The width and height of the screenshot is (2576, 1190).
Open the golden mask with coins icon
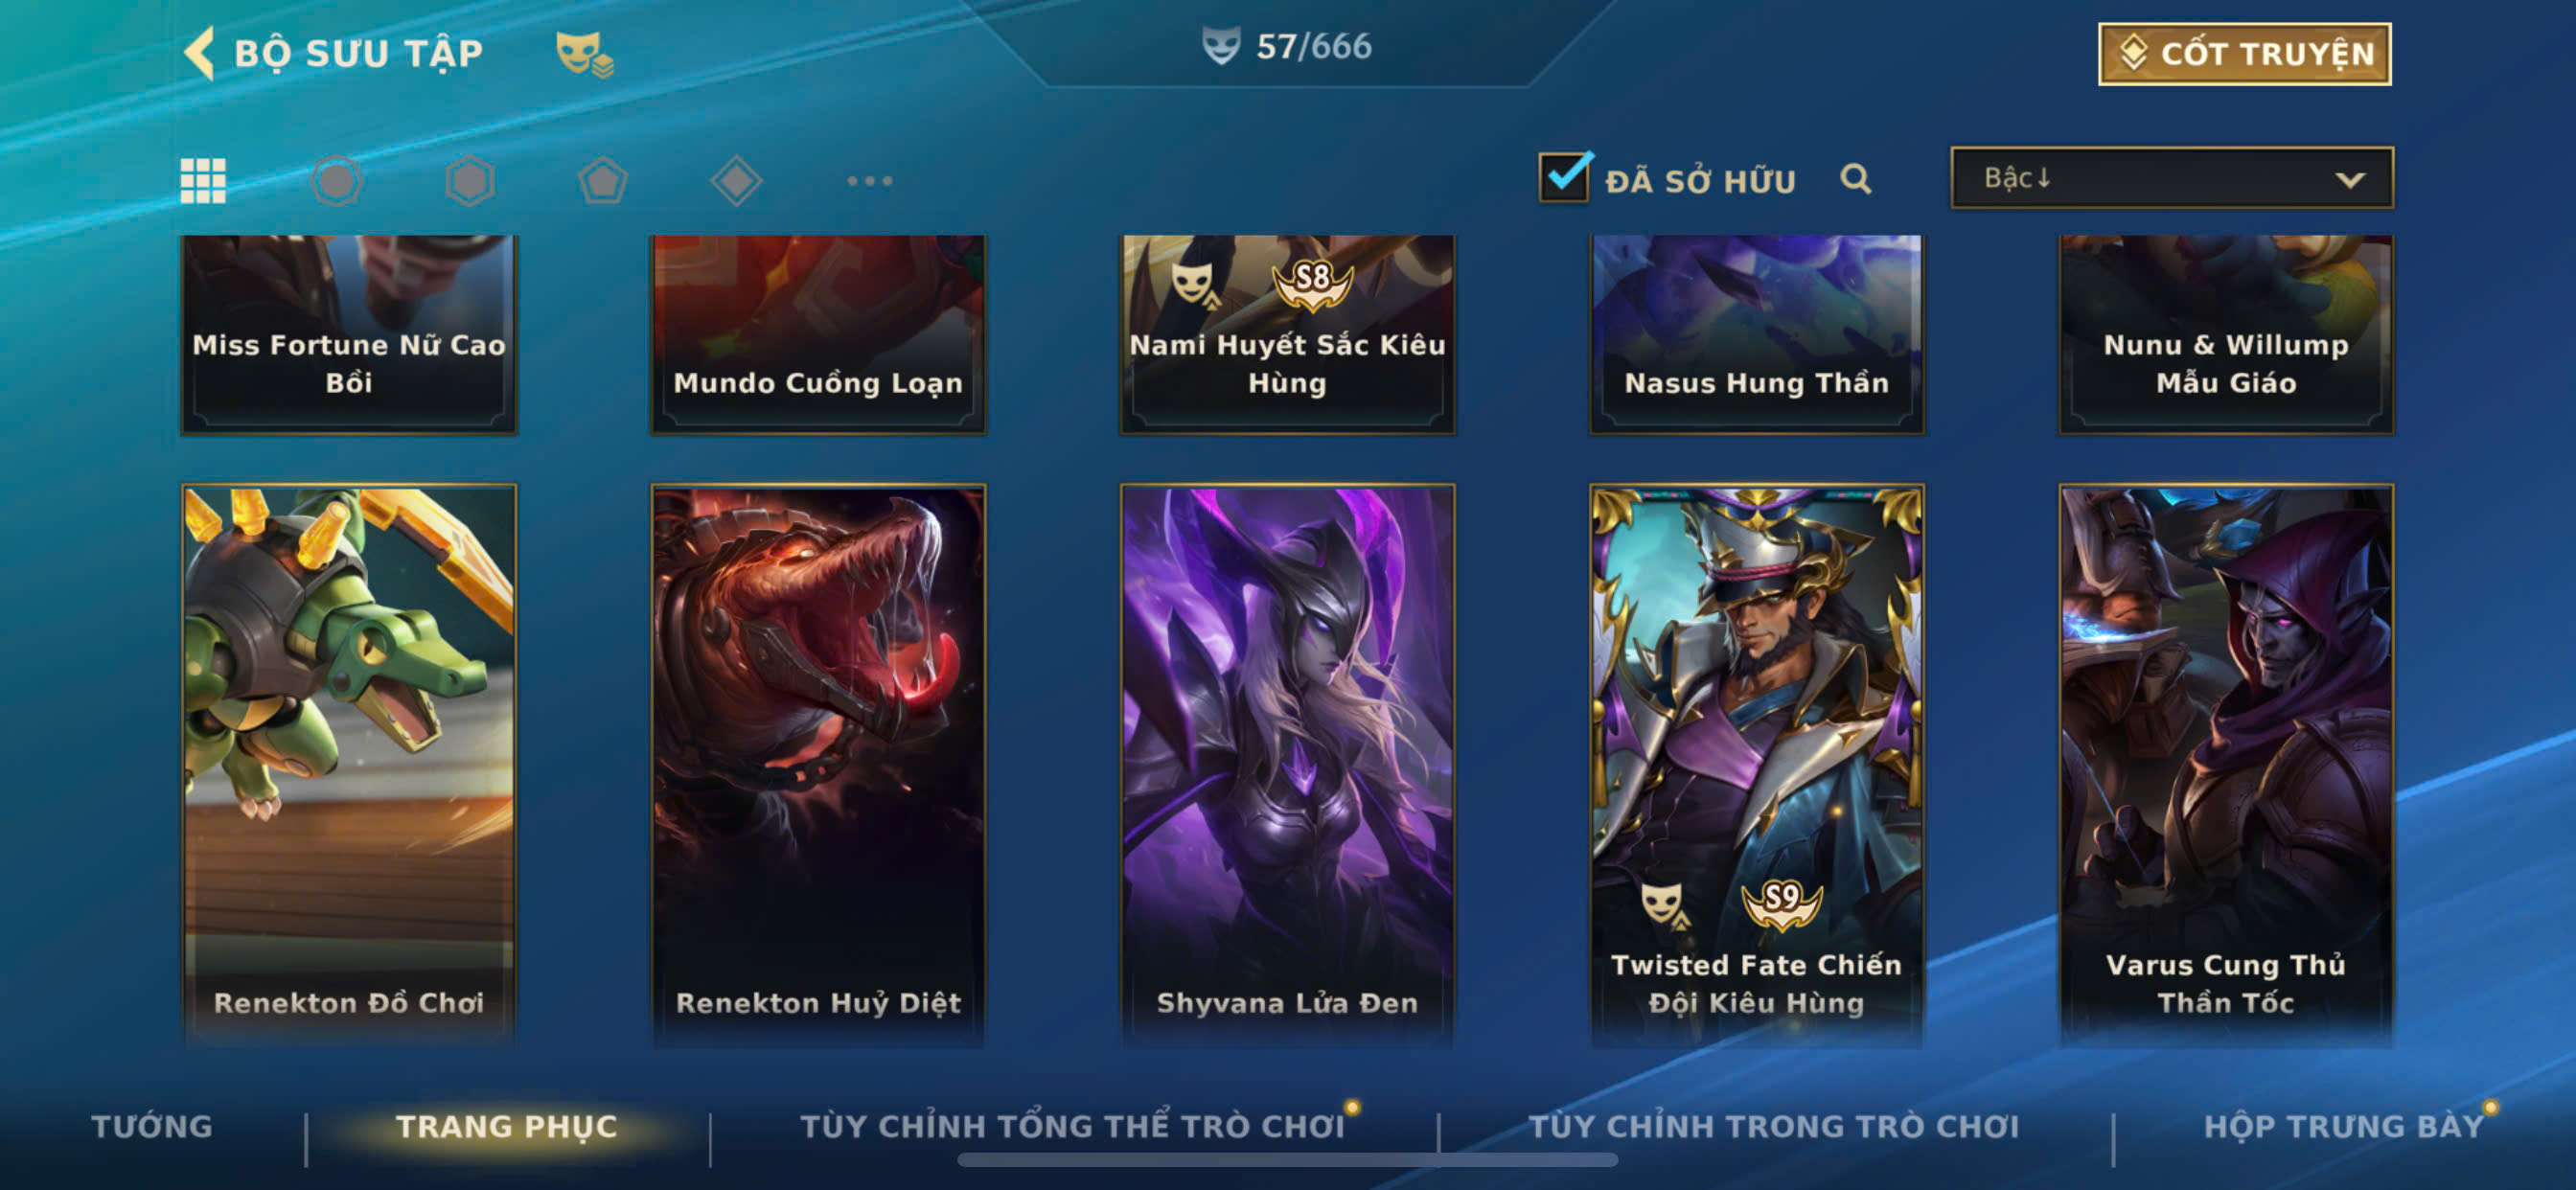click(x=585, y=53)
